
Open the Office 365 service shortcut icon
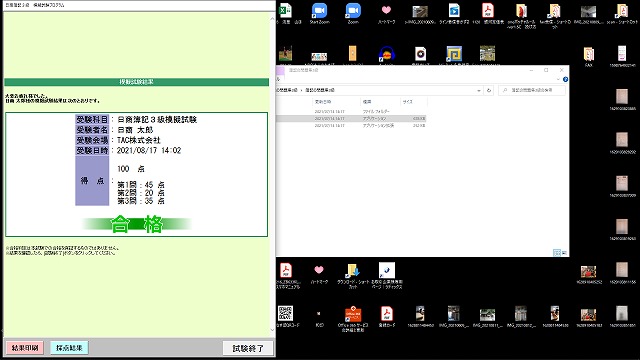(x=353, y=314)
